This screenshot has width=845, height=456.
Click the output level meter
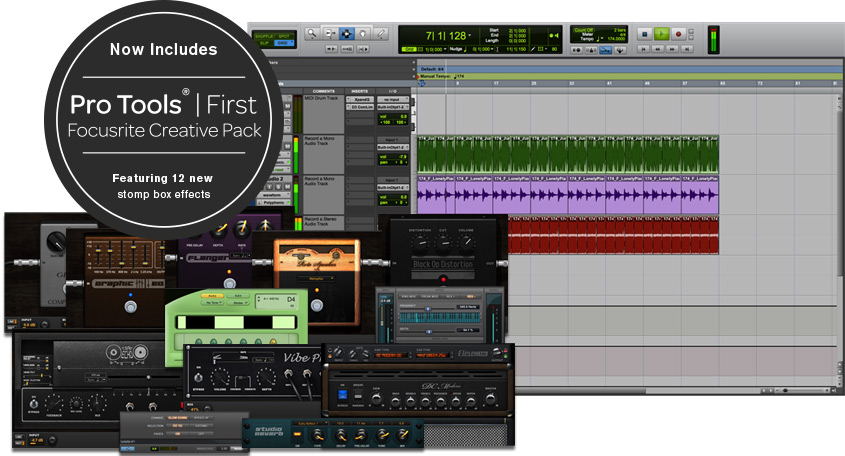(714, 39)
